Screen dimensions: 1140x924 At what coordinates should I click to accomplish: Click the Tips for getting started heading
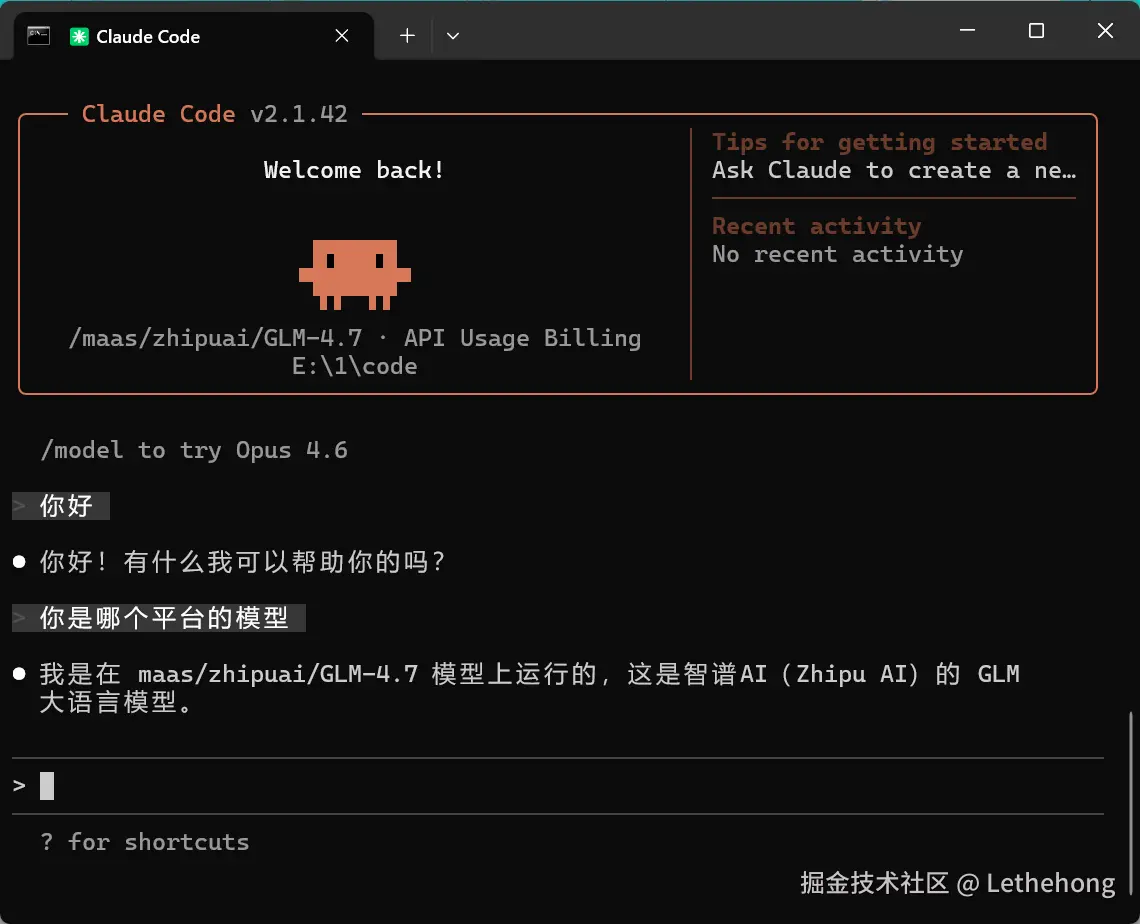click(x=880, y=142)
